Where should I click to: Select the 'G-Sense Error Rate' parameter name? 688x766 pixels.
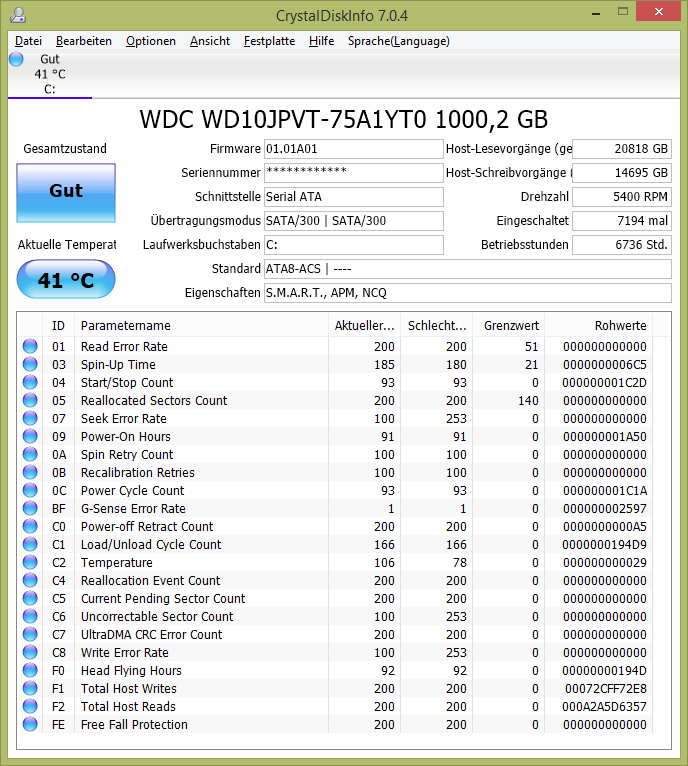pos(133,509)
